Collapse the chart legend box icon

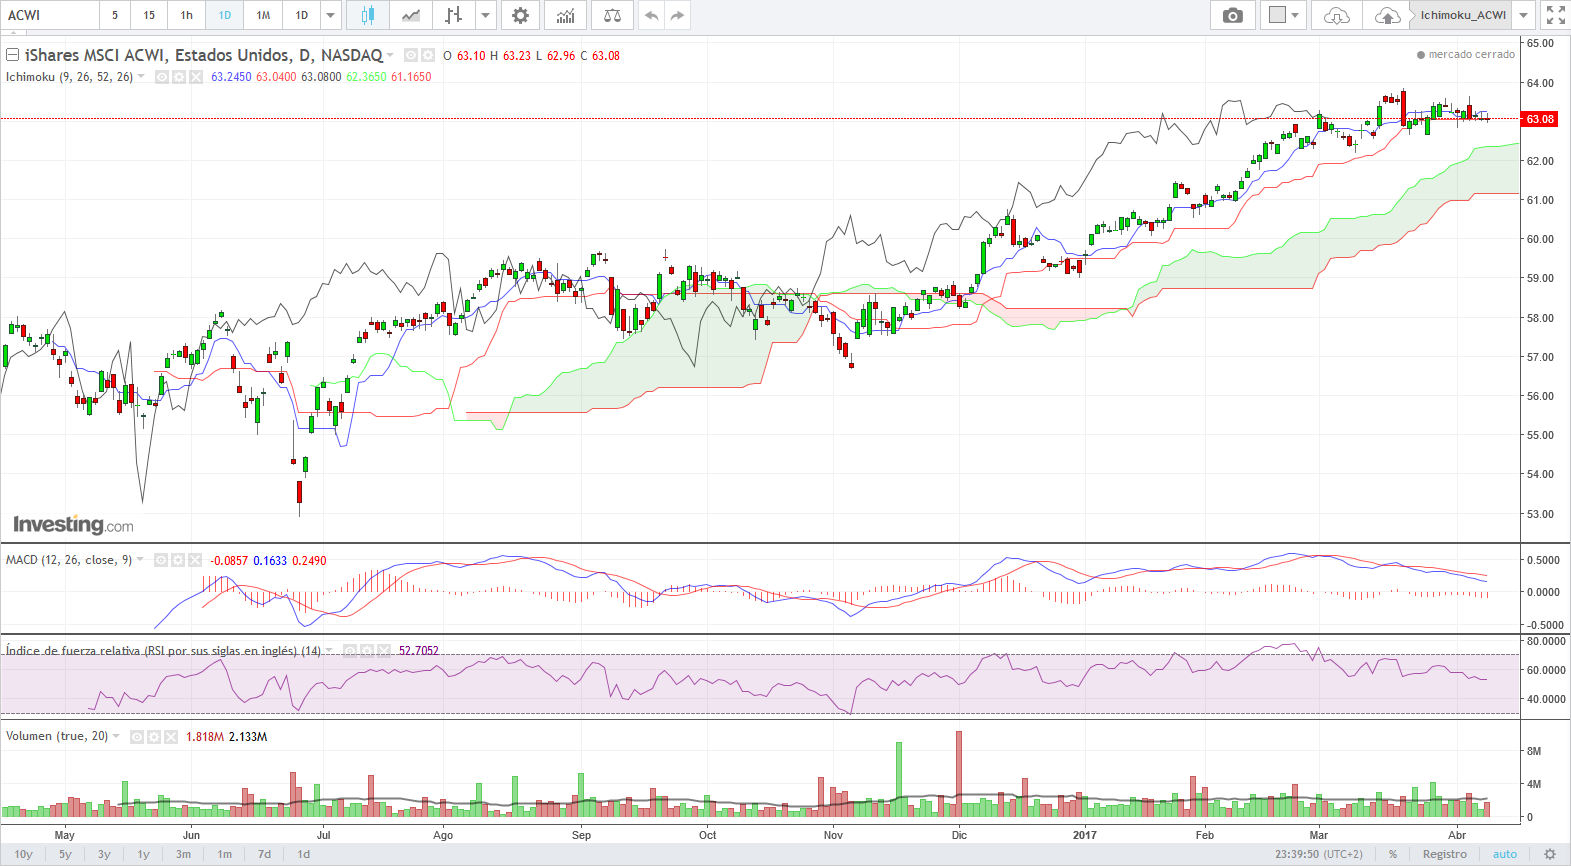[x=13, y=55]
